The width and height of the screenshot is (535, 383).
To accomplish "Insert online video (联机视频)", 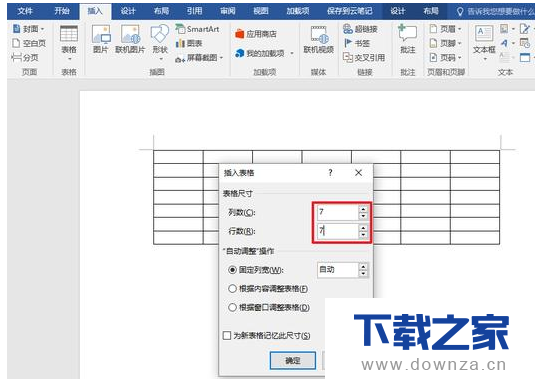I will [318, 39].
